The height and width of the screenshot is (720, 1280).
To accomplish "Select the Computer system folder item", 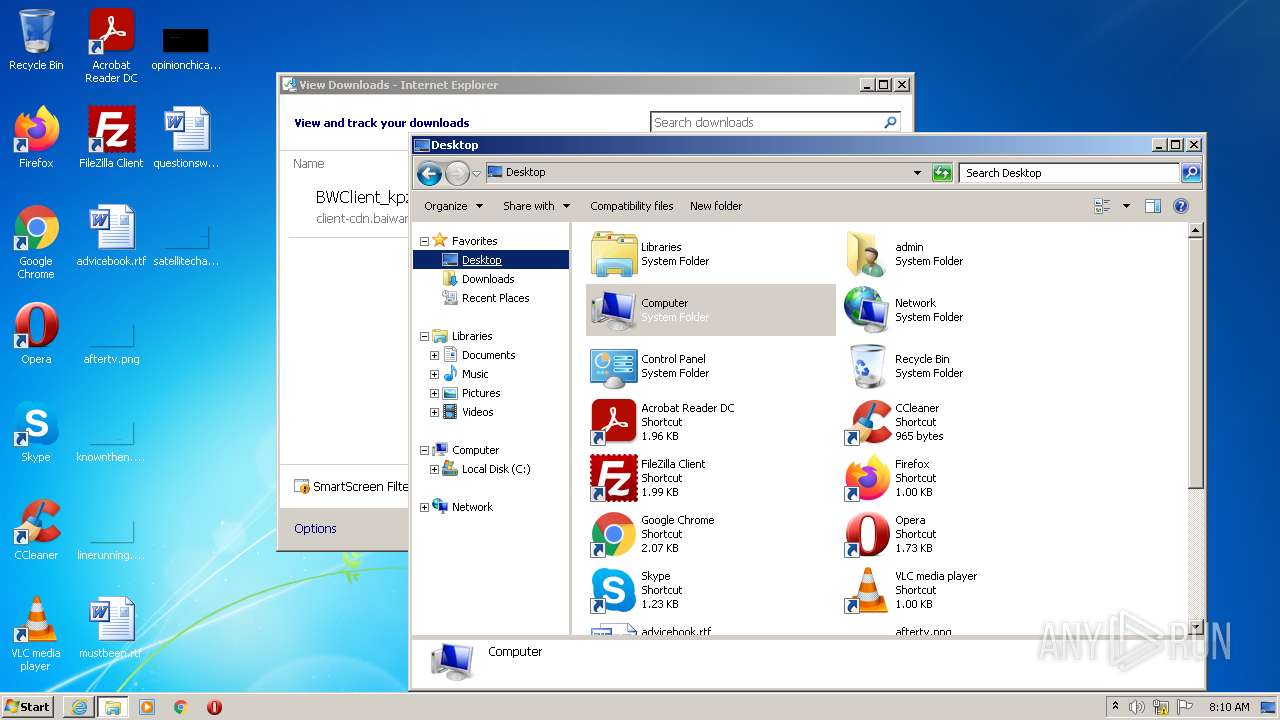I will point(710,310).
